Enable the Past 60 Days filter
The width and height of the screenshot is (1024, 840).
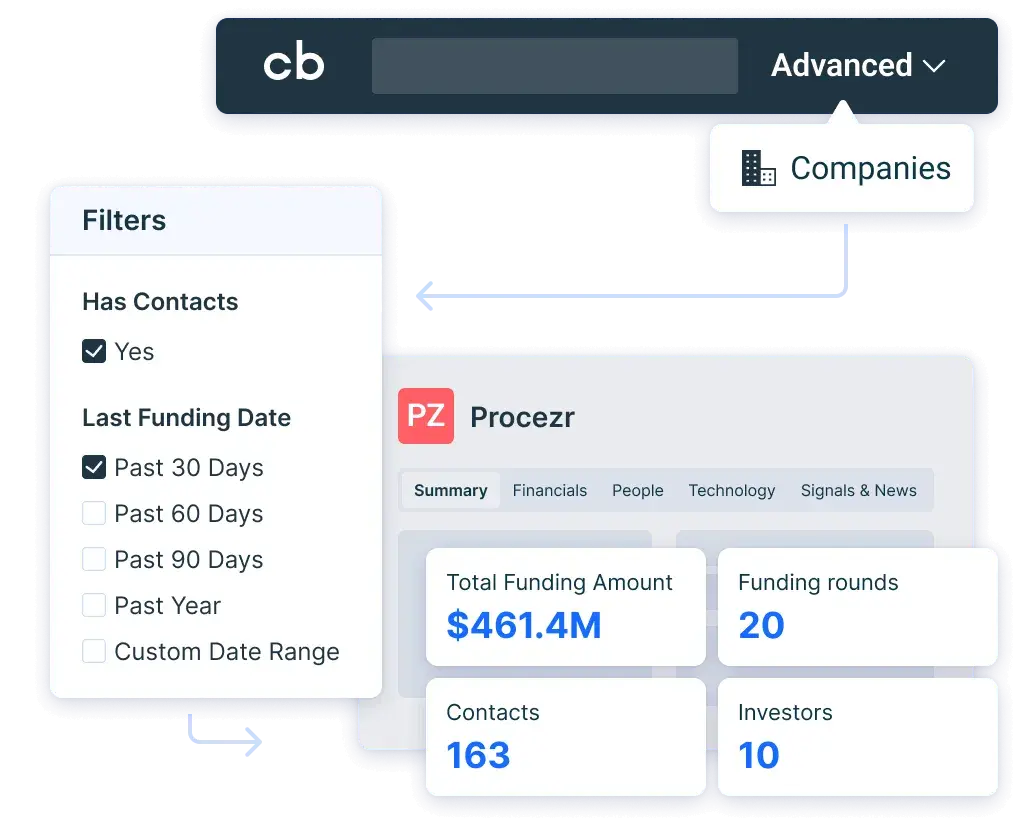tap(94, 514)
